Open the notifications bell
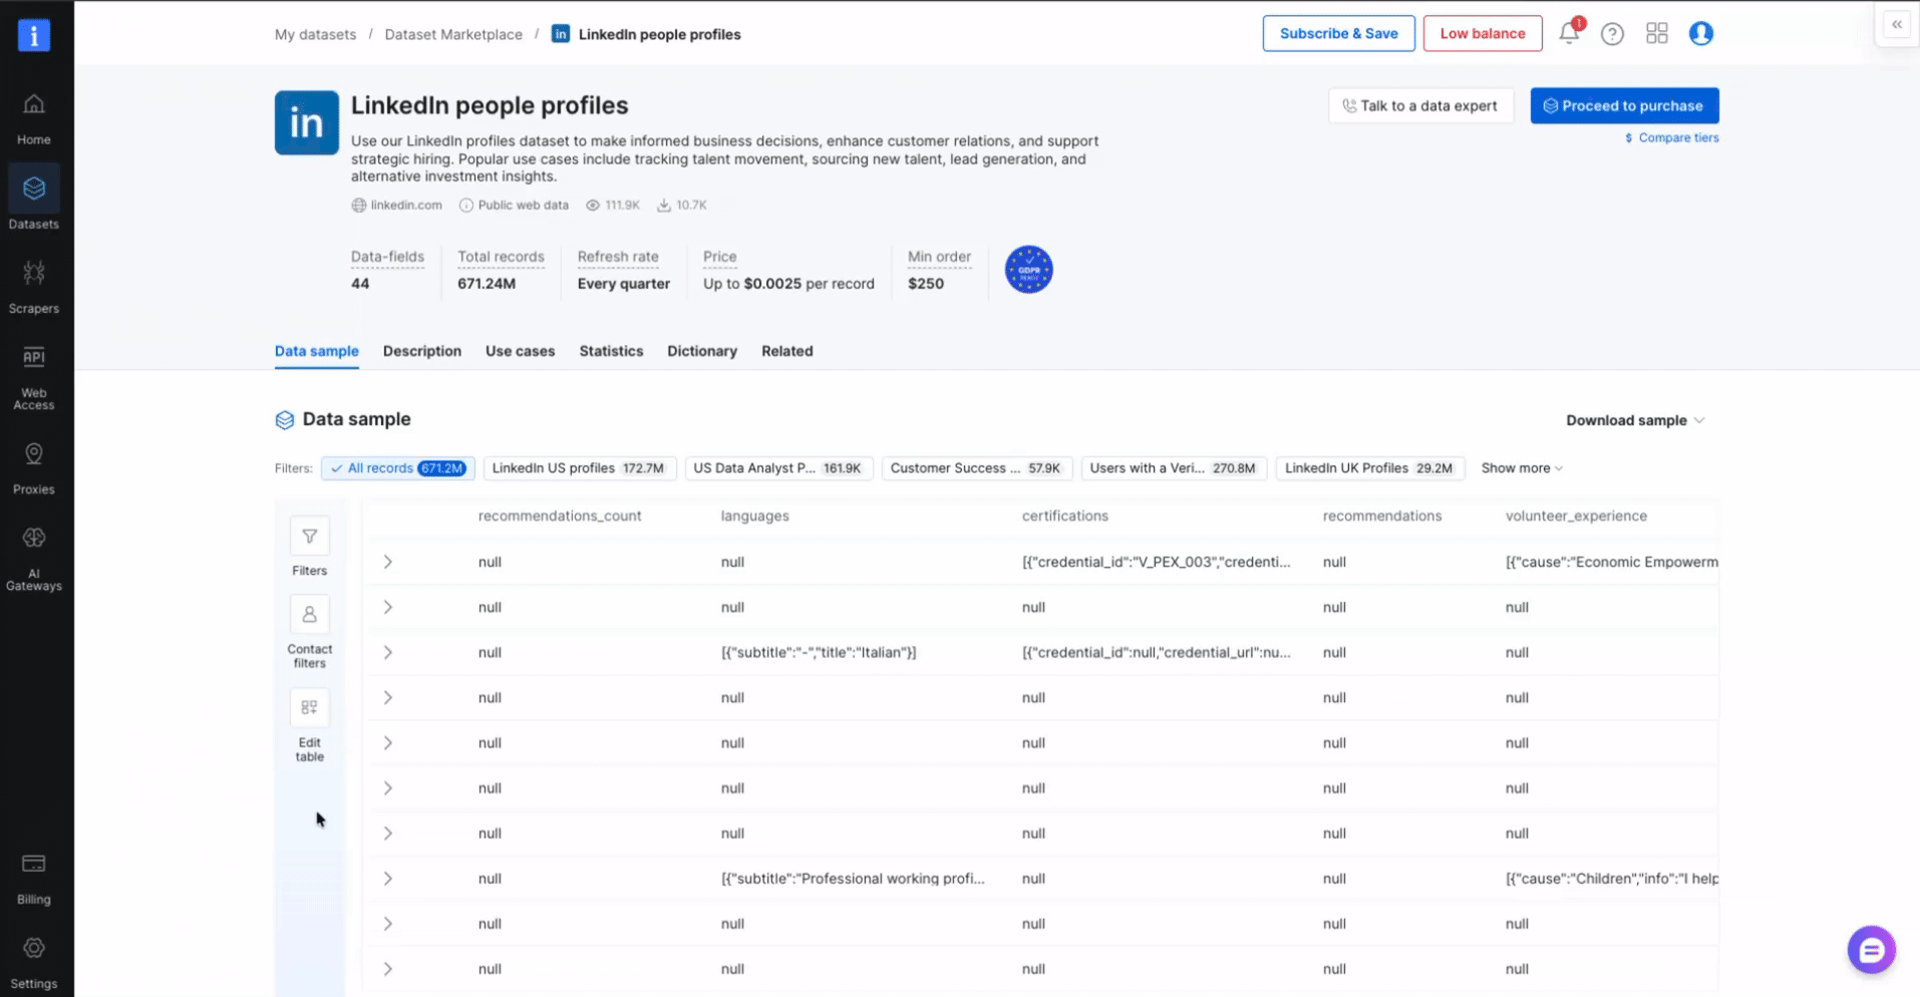Image resolution: width=1920 pixels, height=997 pixels. pos(1569,33)
